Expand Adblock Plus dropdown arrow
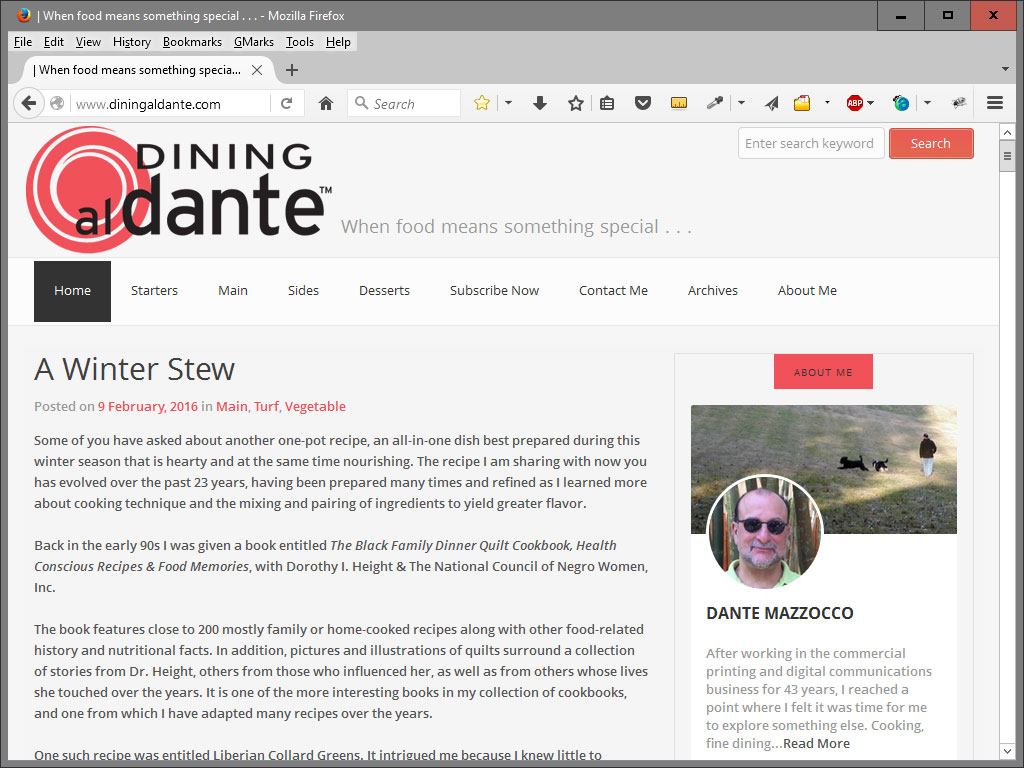 point(871,103)
